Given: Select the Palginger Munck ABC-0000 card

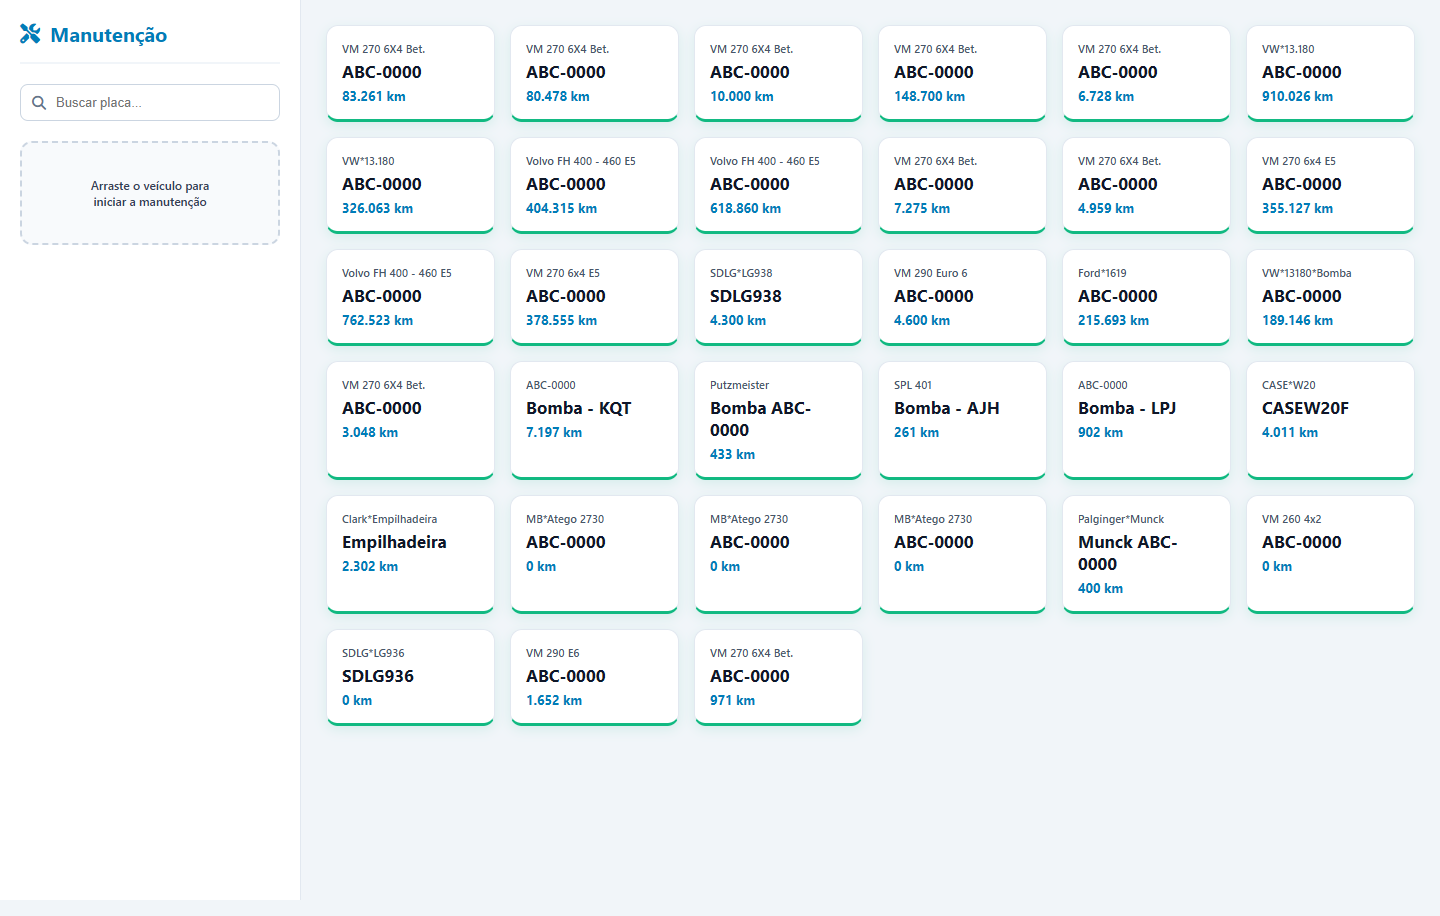Looking at the screenshot, I should (x=1146, y=555).
